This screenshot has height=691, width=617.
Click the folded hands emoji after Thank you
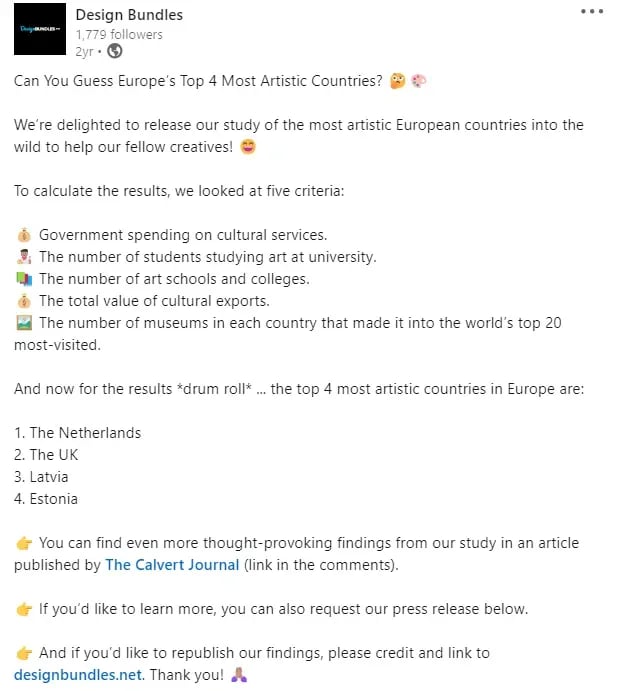point(239,675)
